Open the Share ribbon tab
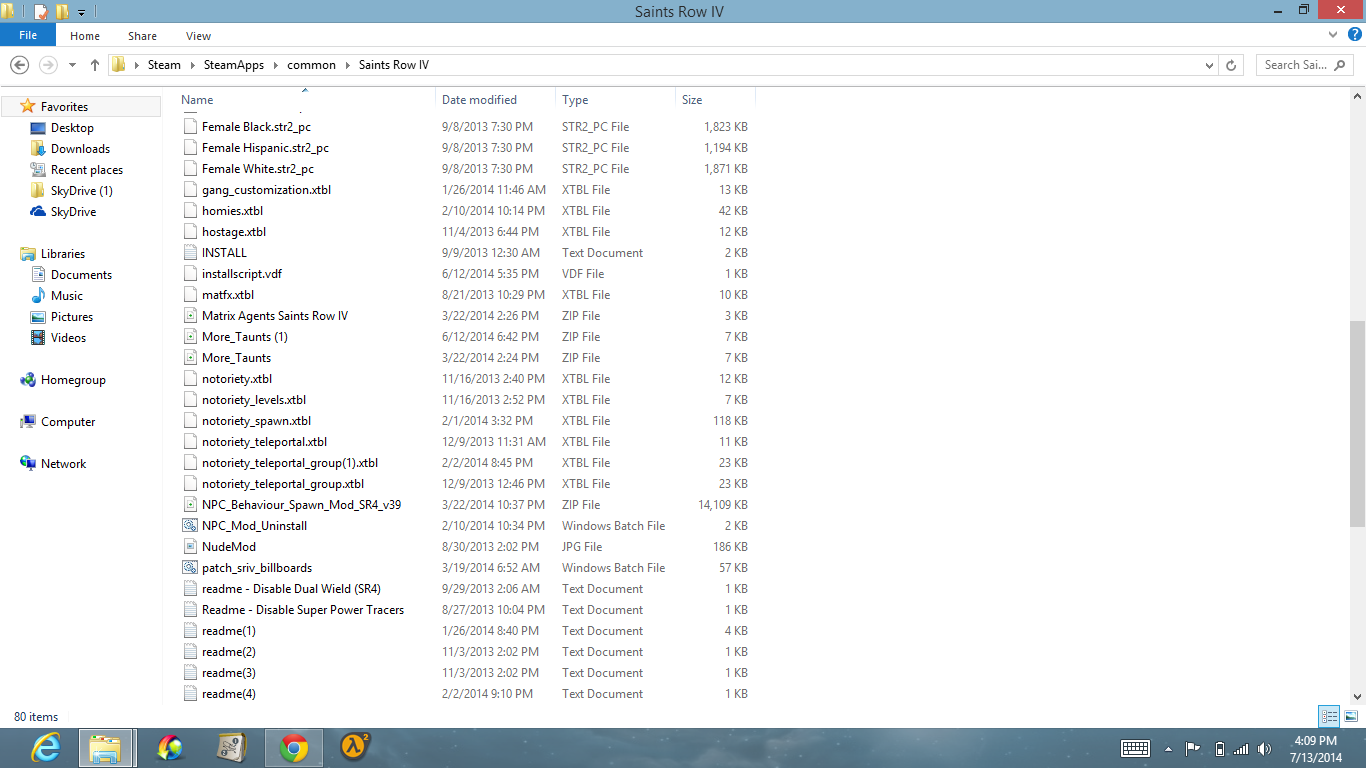Viewport: 1366px width, 768px height. point(142,36)
